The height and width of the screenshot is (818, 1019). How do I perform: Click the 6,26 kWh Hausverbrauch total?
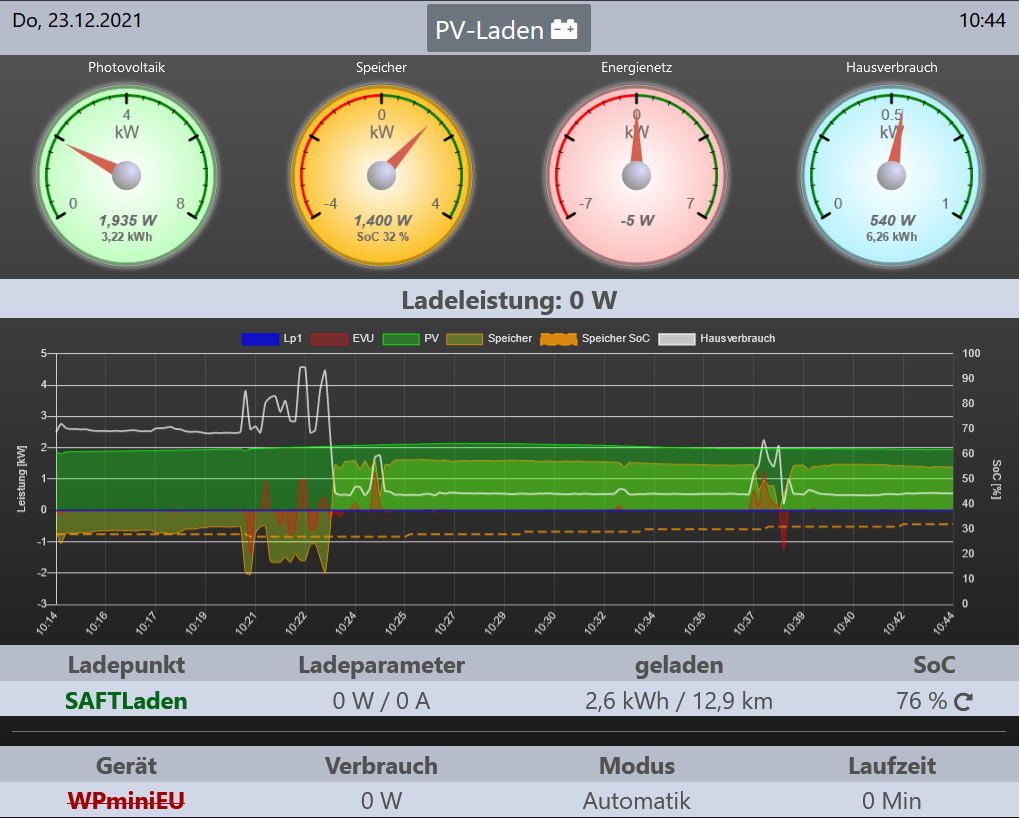892,237
